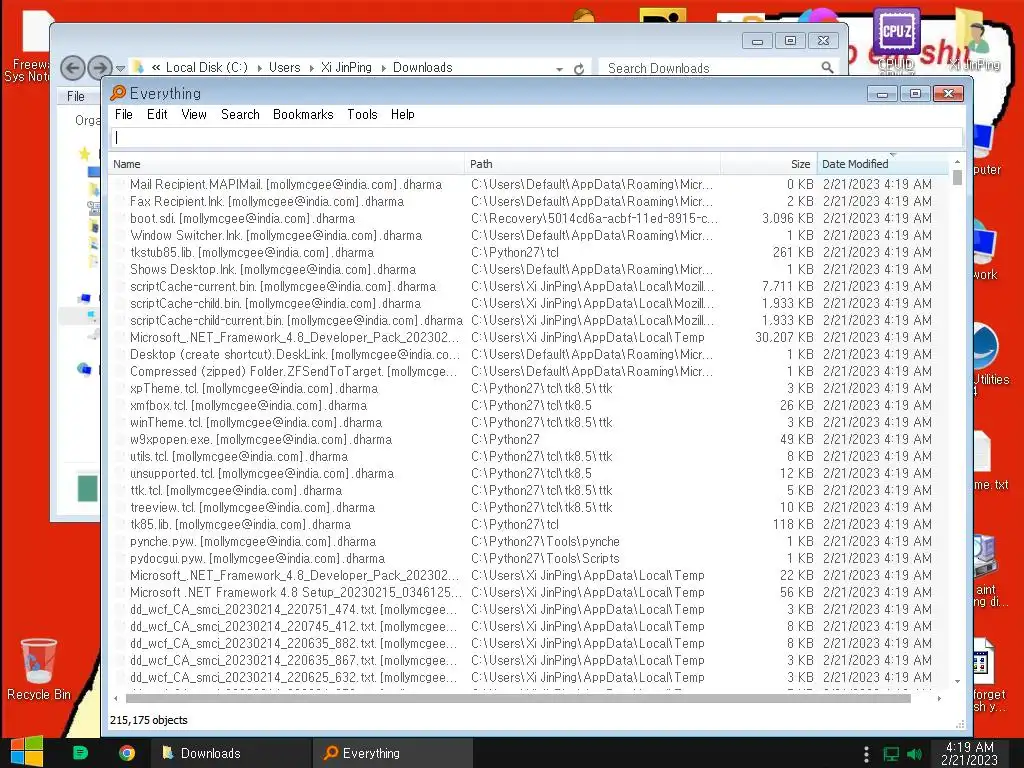Image resolution: width=1024 pixels, height=768 pixels.
Task: Launch Google Chrome from the taskbar
Action: pos(127,753)
